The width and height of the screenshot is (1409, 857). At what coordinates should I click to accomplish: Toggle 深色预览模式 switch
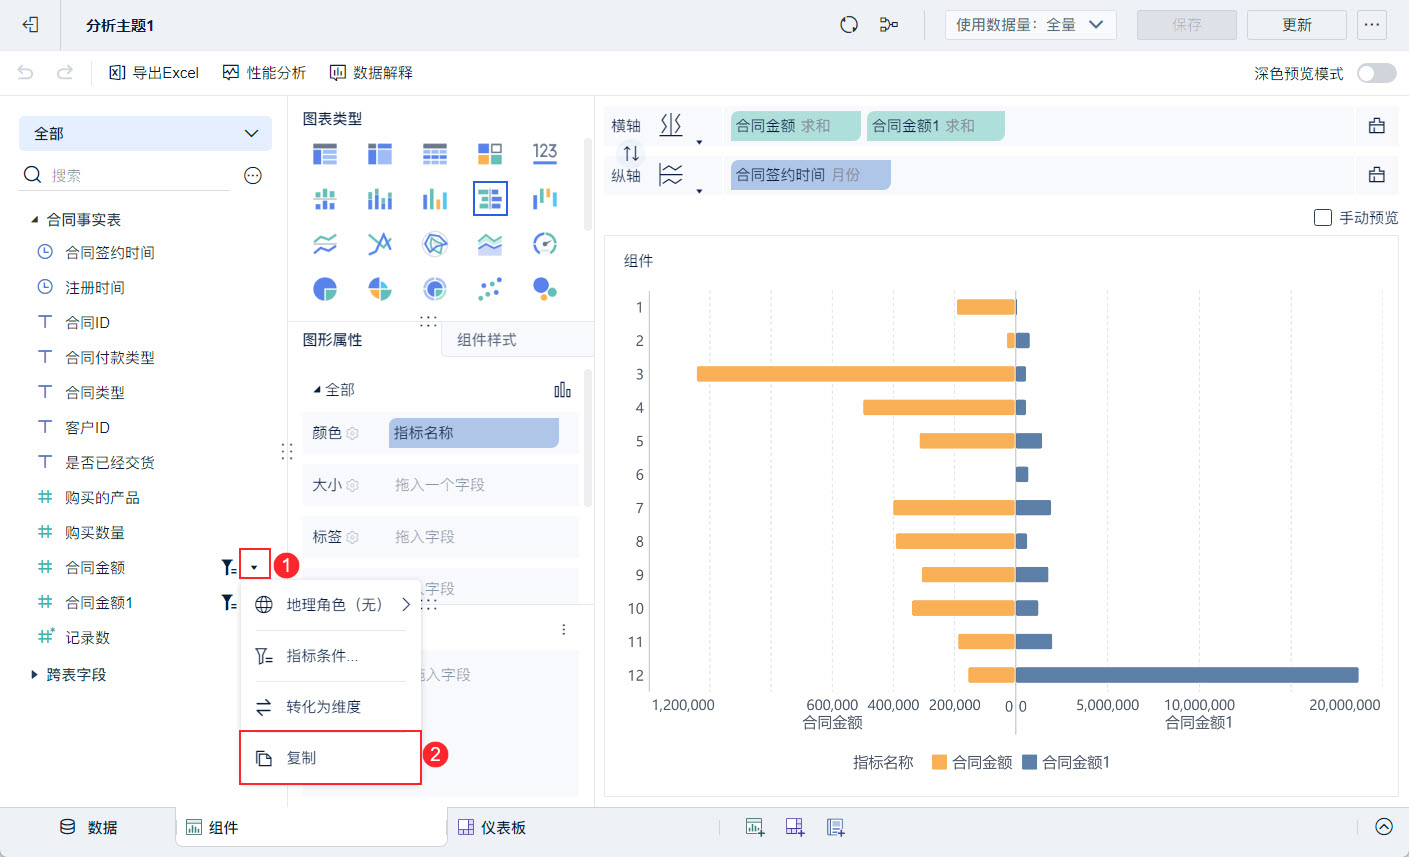coord(1377,73)
